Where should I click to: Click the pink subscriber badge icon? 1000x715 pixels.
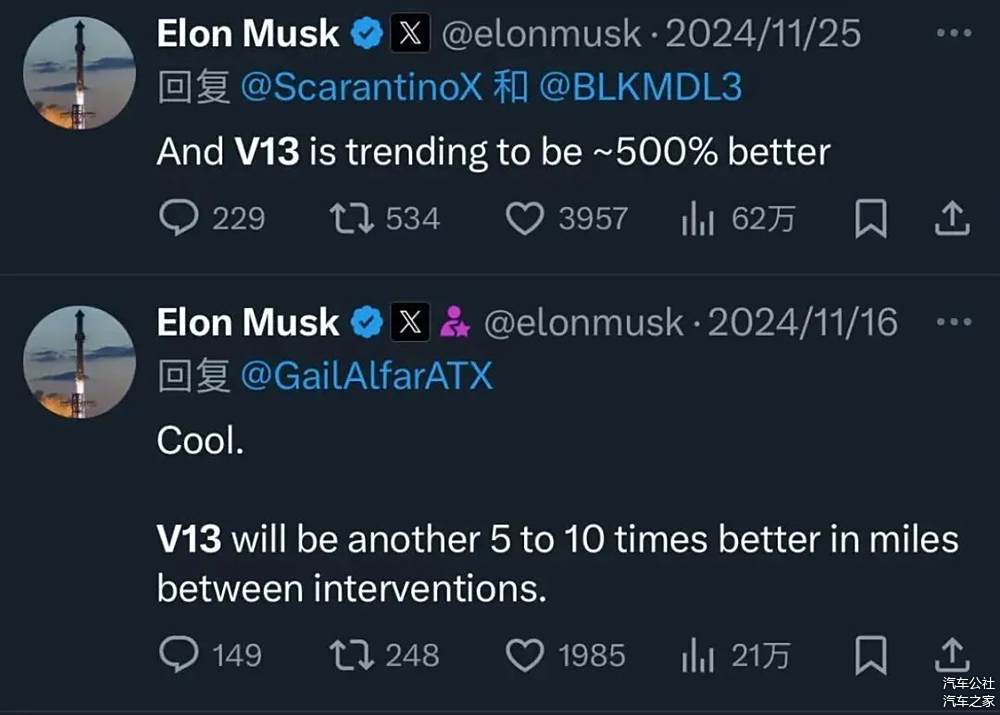[455, 321]
